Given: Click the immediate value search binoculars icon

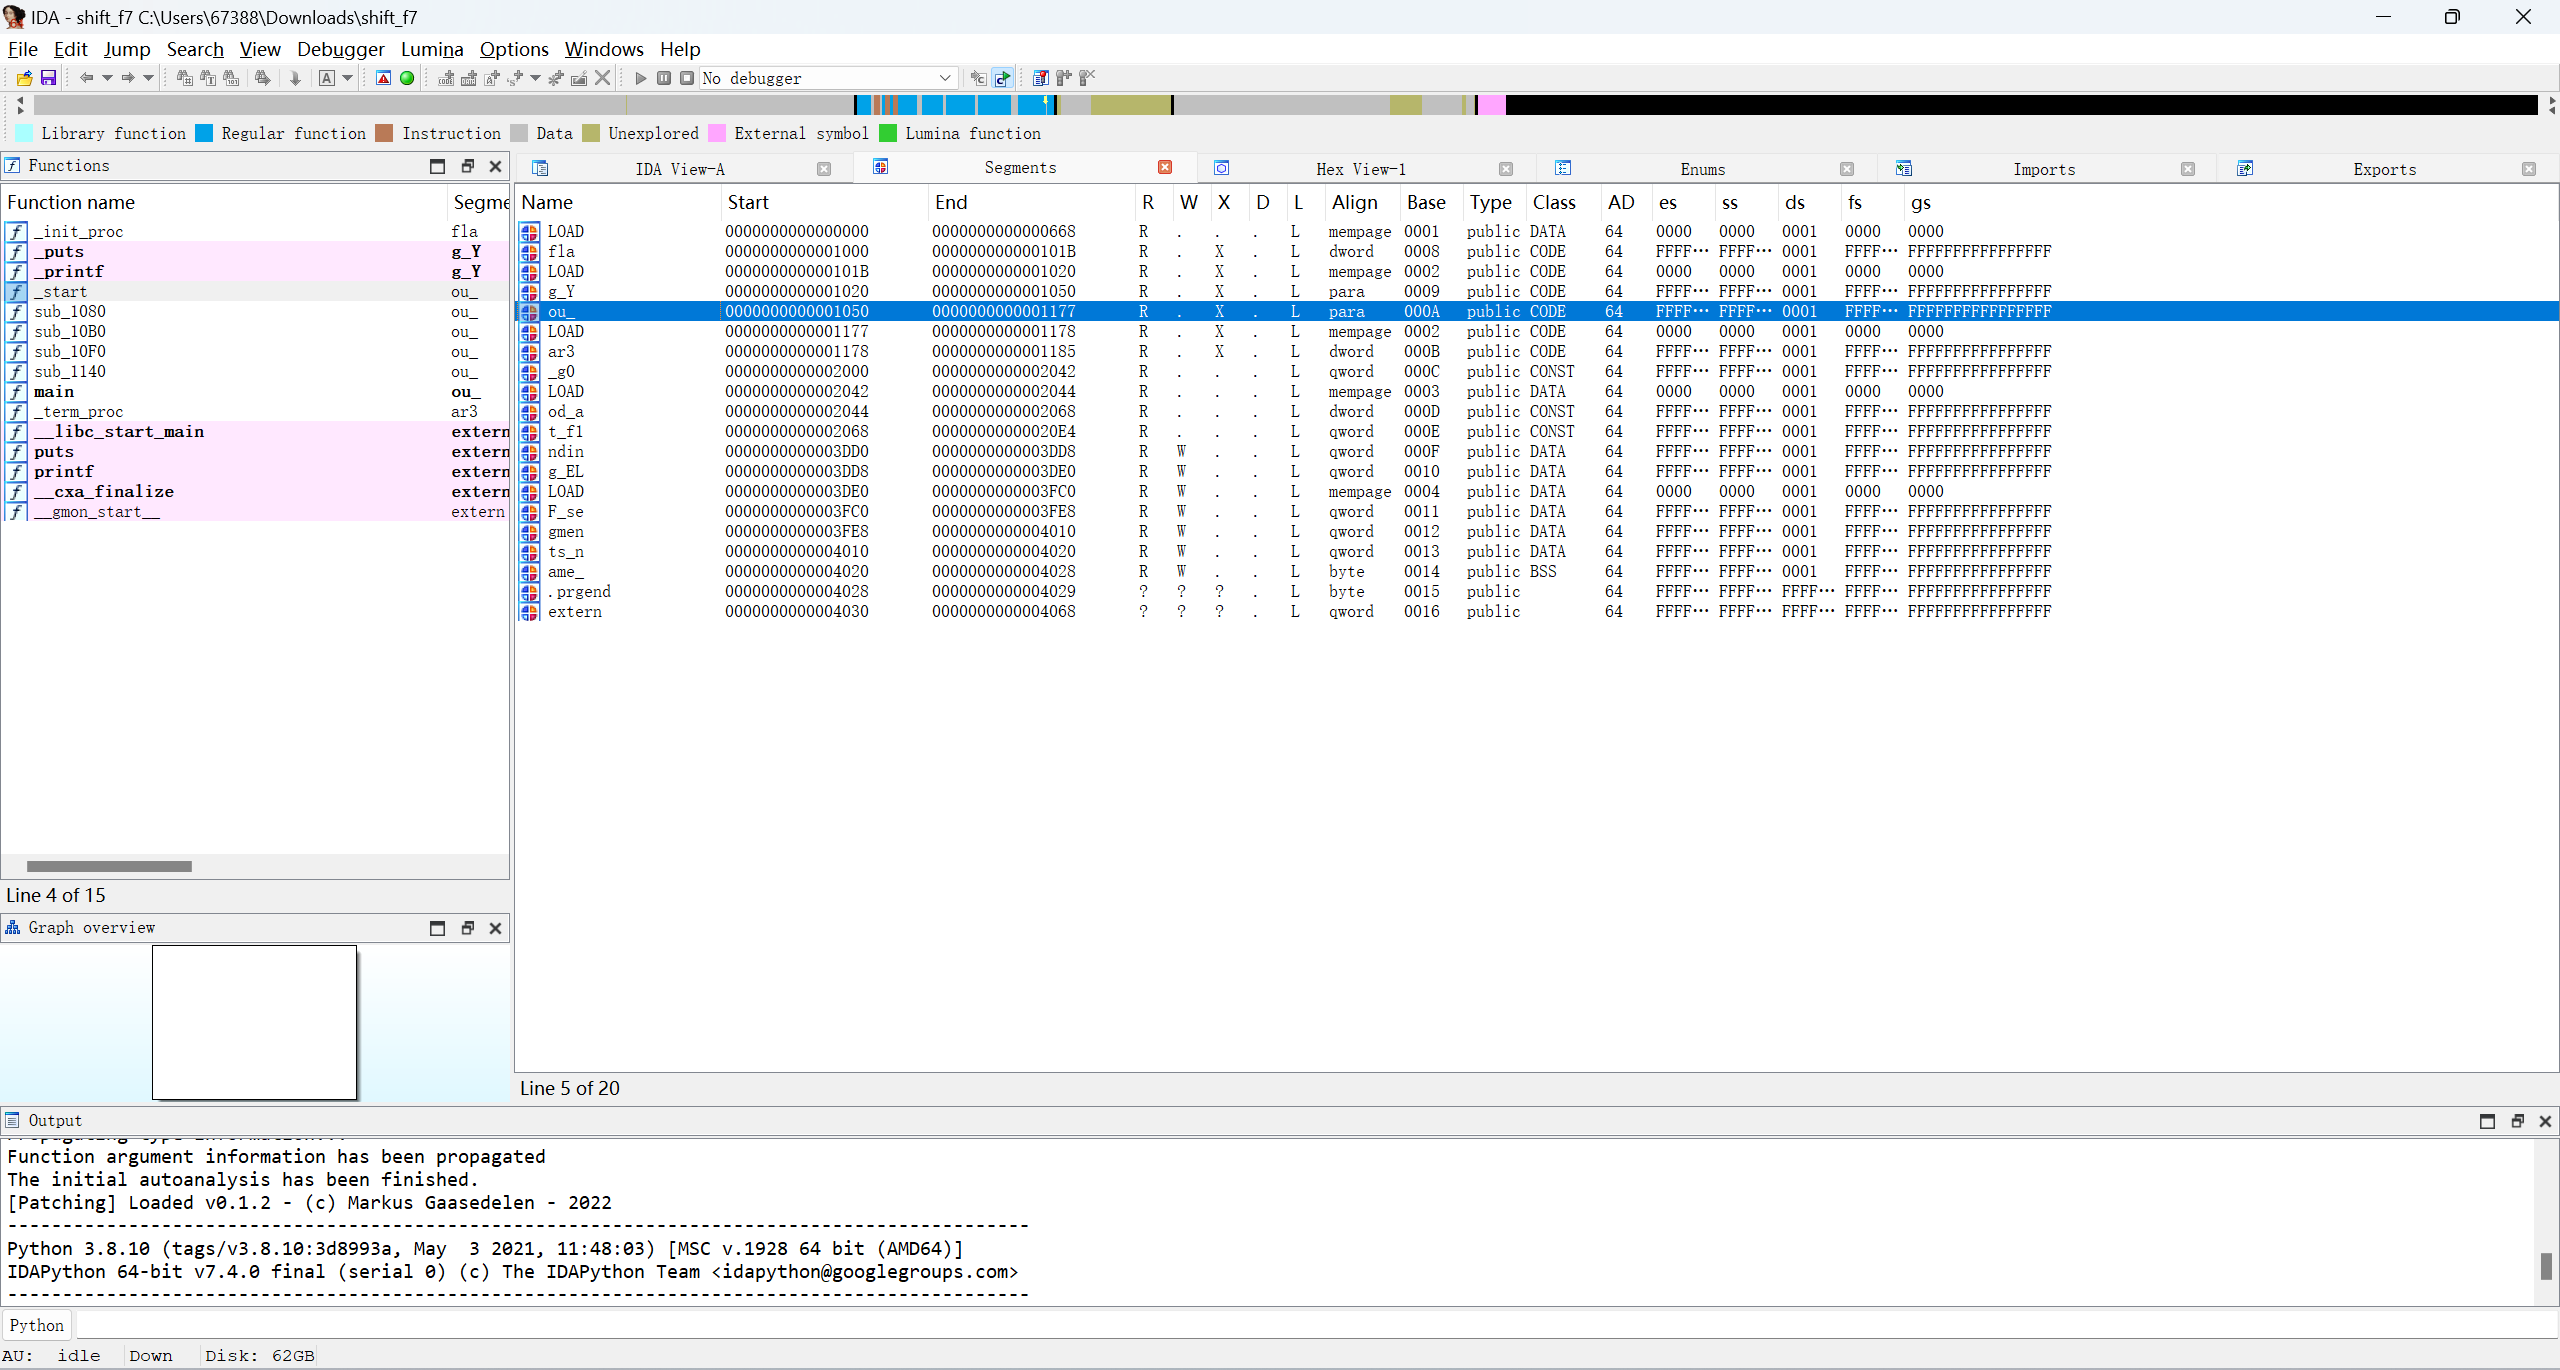Looking at the screenshot, I should click(231, 78).
